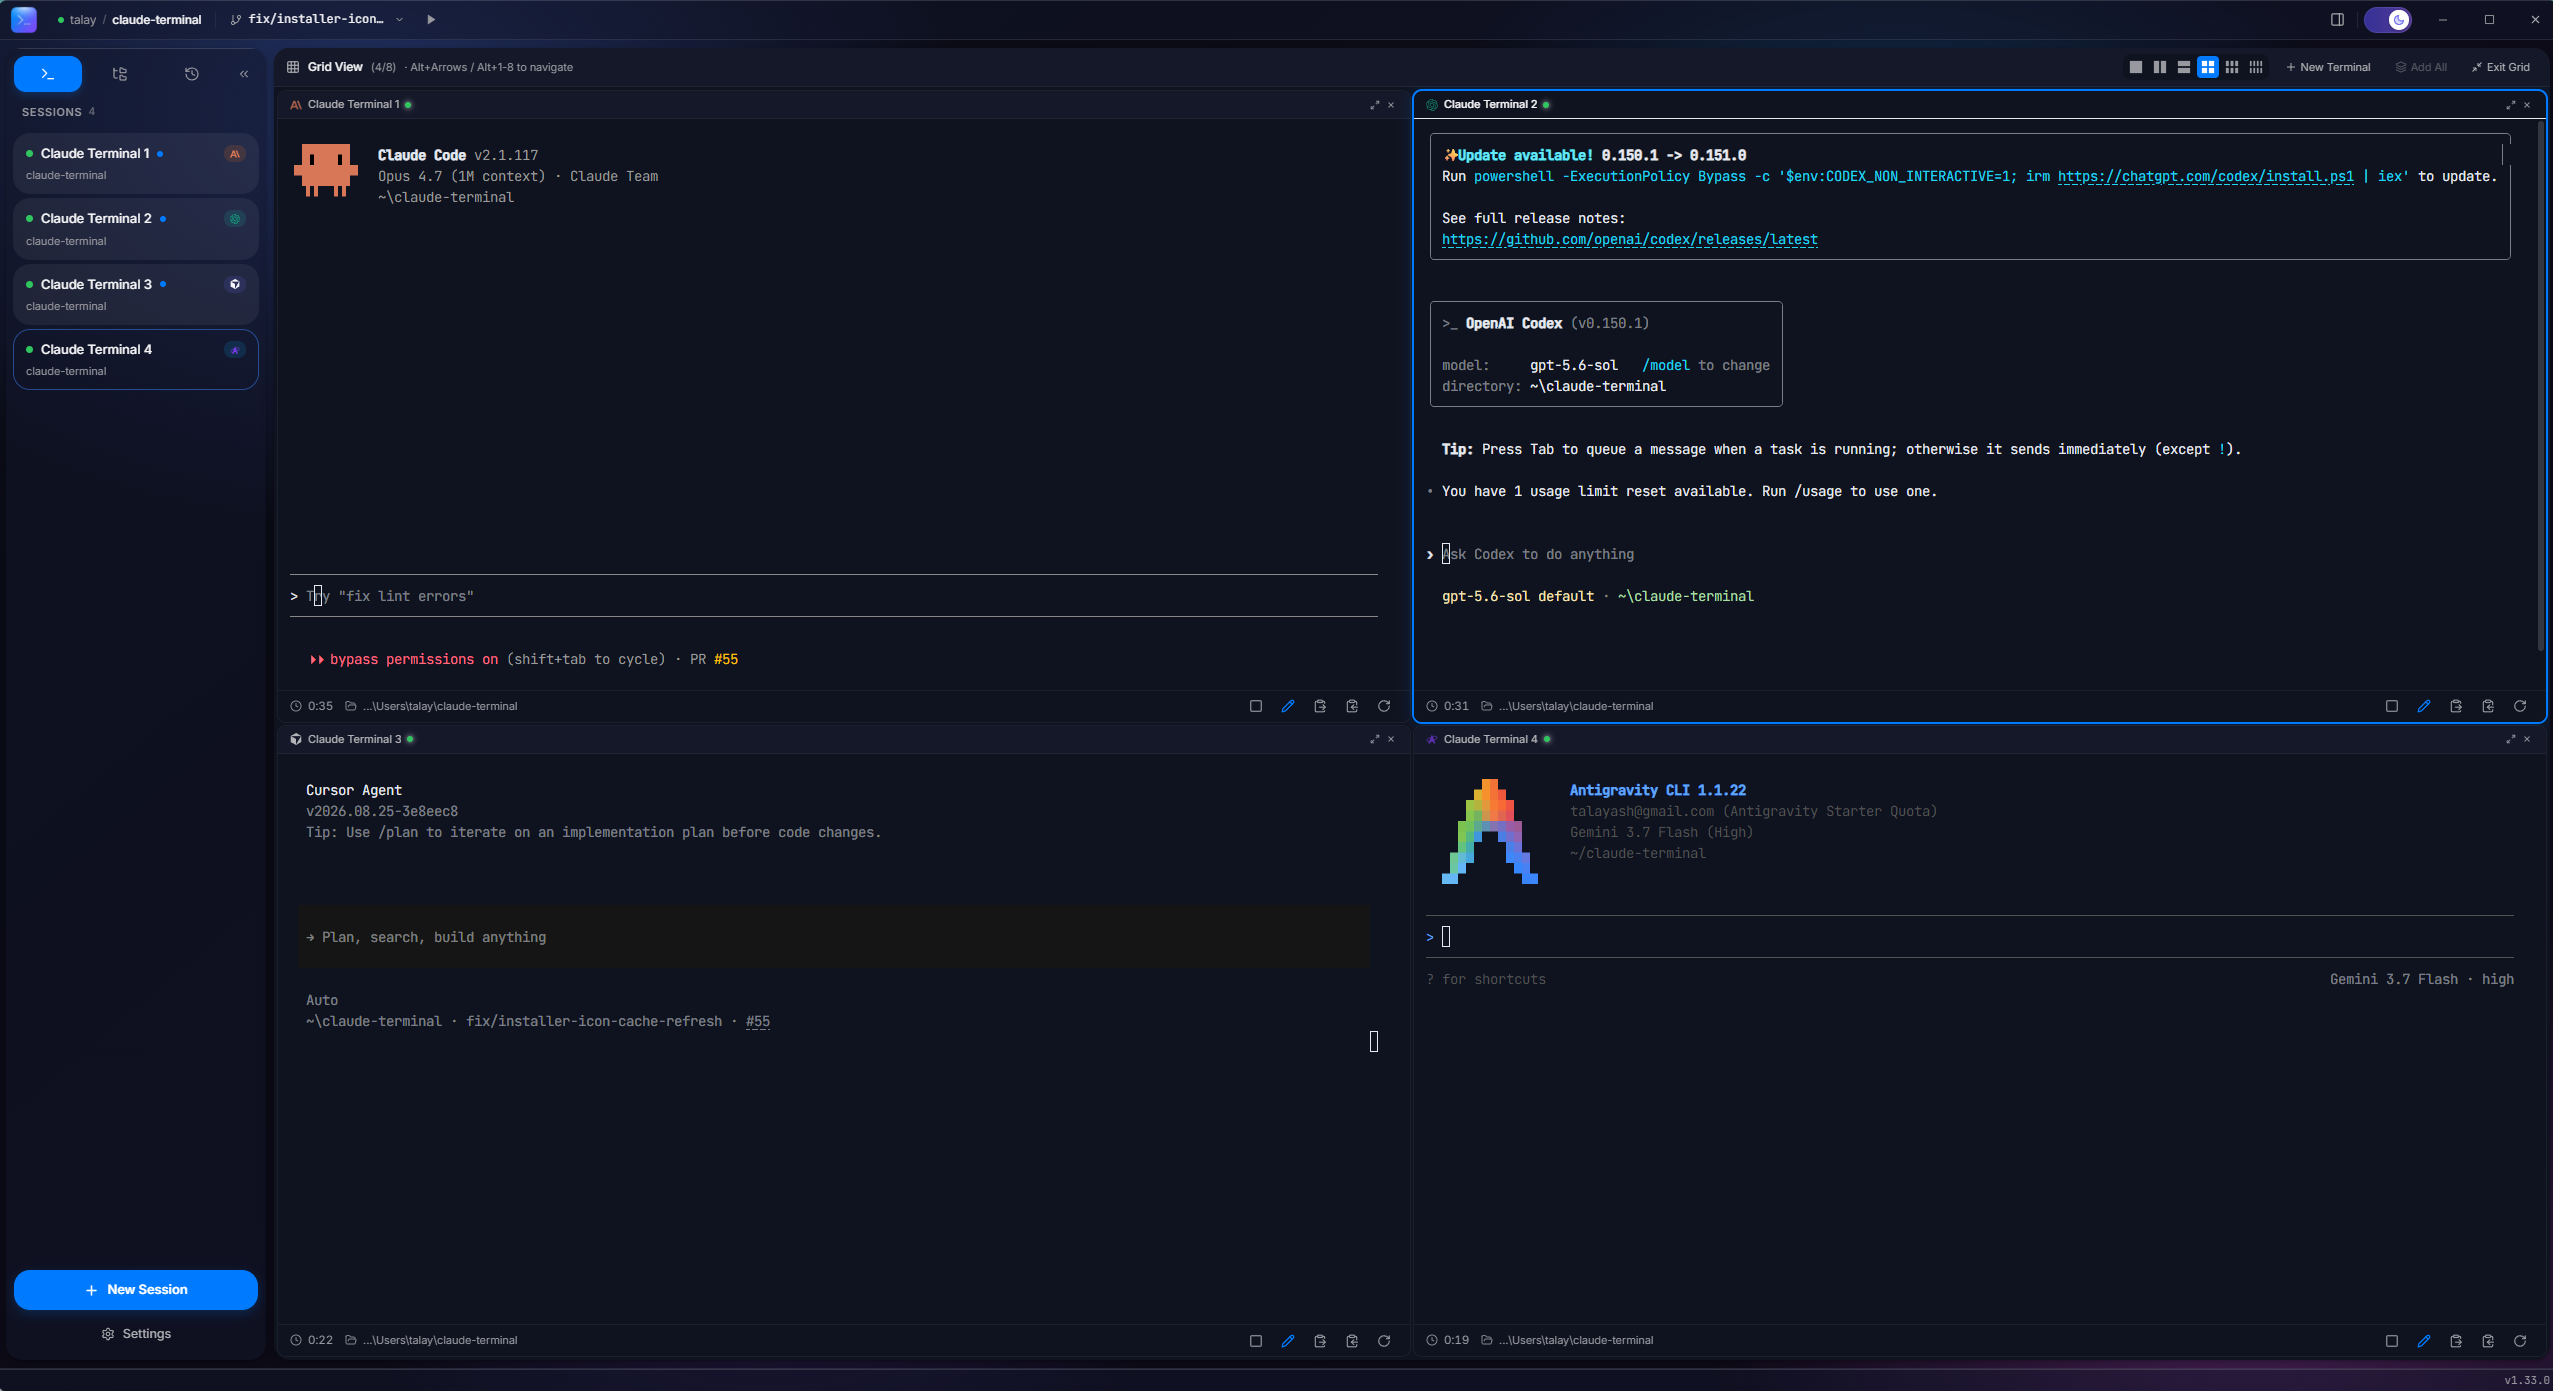Open the fix/installer-icon branch dropdown

317,19
